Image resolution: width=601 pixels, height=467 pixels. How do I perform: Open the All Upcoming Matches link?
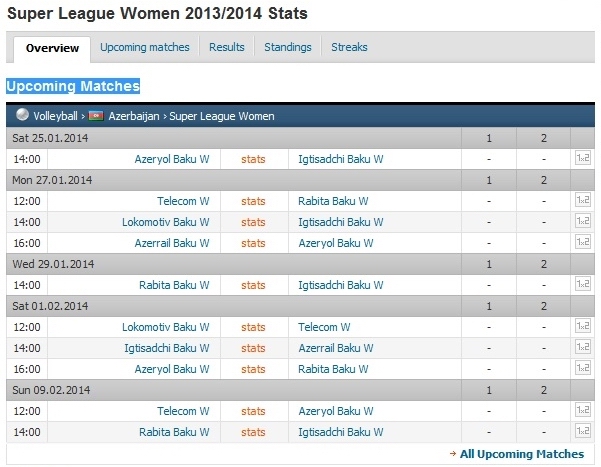(x=521, y=454)
